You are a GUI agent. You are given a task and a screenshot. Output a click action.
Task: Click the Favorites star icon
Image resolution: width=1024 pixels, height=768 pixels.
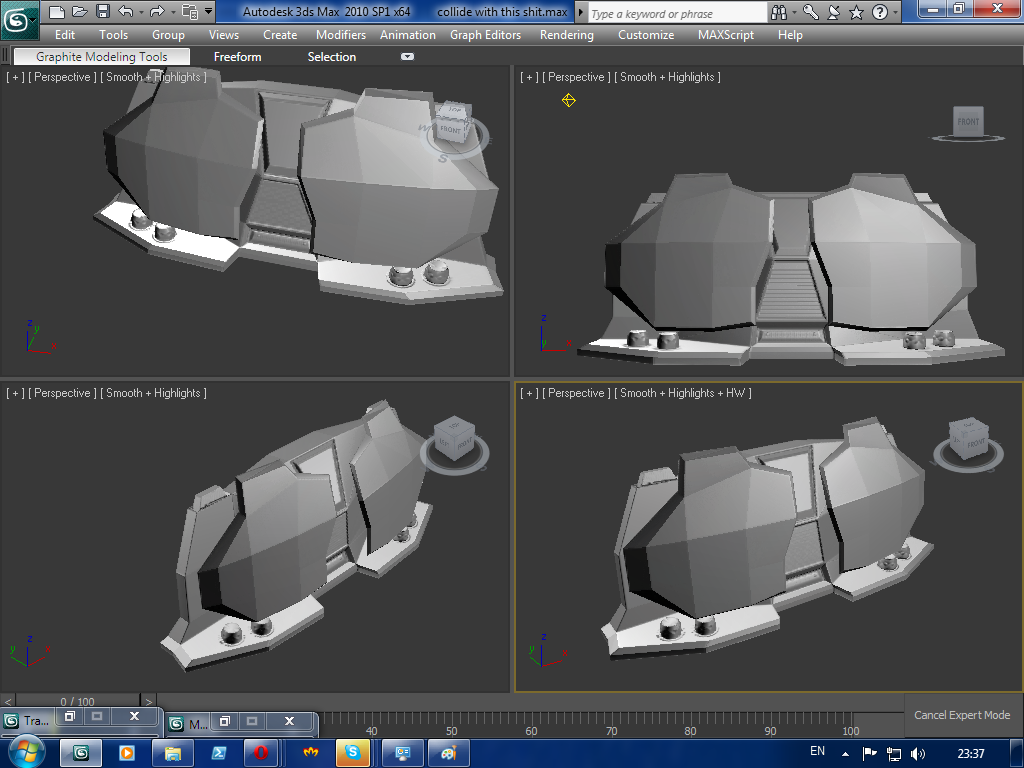click(856, 13)
